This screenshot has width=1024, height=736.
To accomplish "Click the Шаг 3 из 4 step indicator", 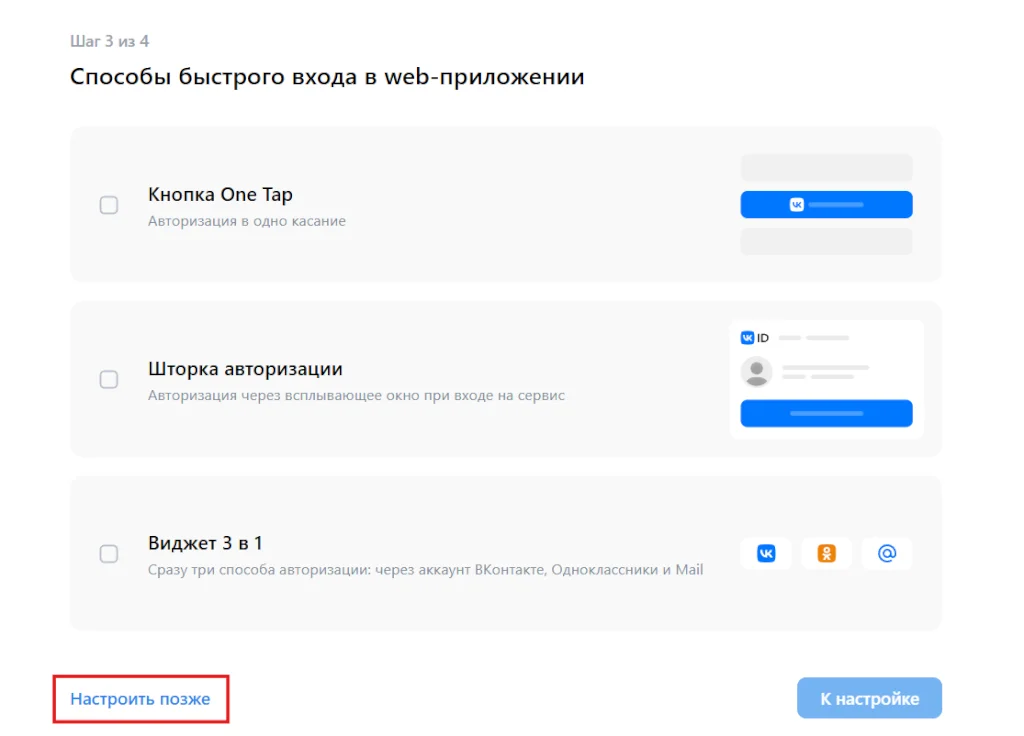I will click(110, 41).
